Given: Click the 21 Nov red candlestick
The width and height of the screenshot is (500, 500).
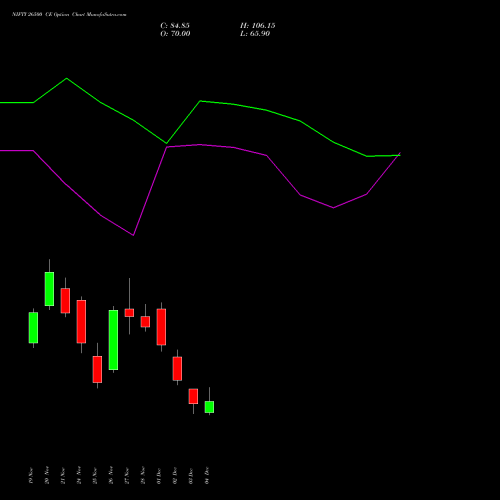Looking at the screenshot, I should tap(65, 301).
